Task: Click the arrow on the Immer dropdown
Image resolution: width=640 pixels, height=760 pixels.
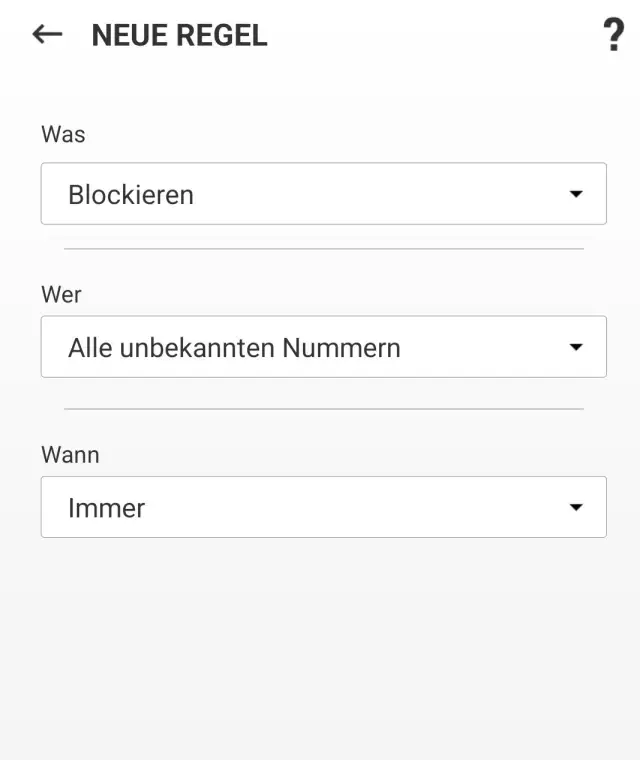Action: (576, 508)
